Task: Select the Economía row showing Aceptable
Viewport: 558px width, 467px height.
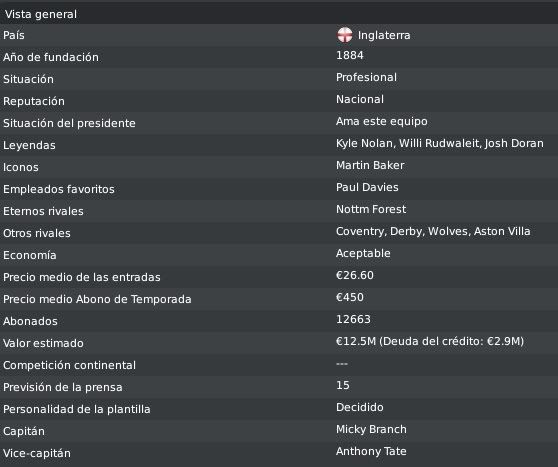Action: point(279,255)
